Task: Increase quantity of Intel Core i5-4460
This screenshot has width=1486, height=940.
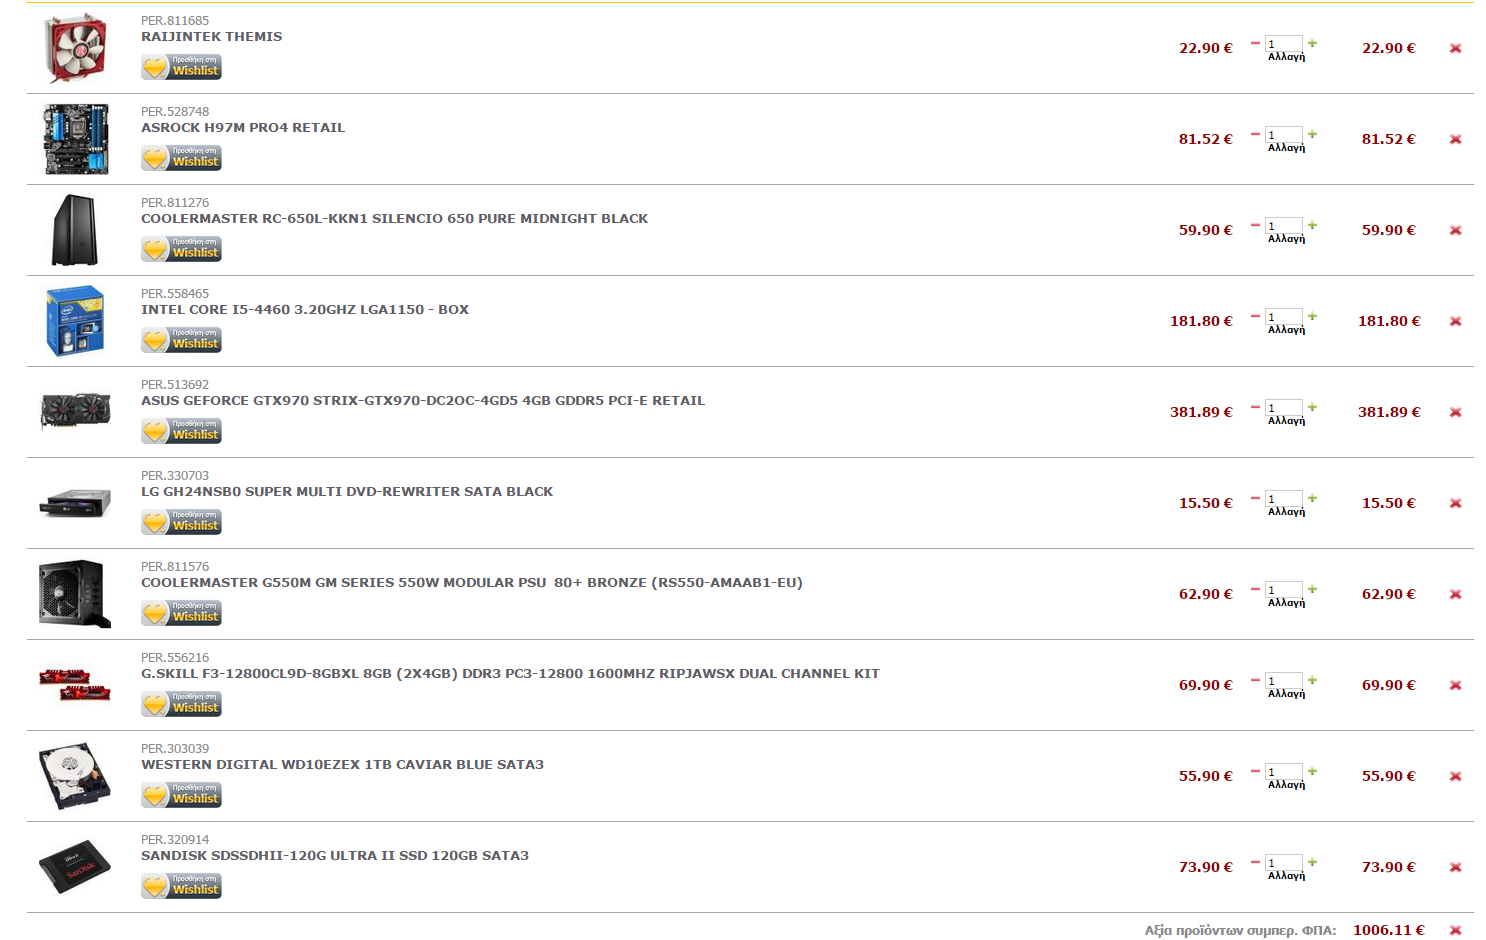Action: (1312, 316)
